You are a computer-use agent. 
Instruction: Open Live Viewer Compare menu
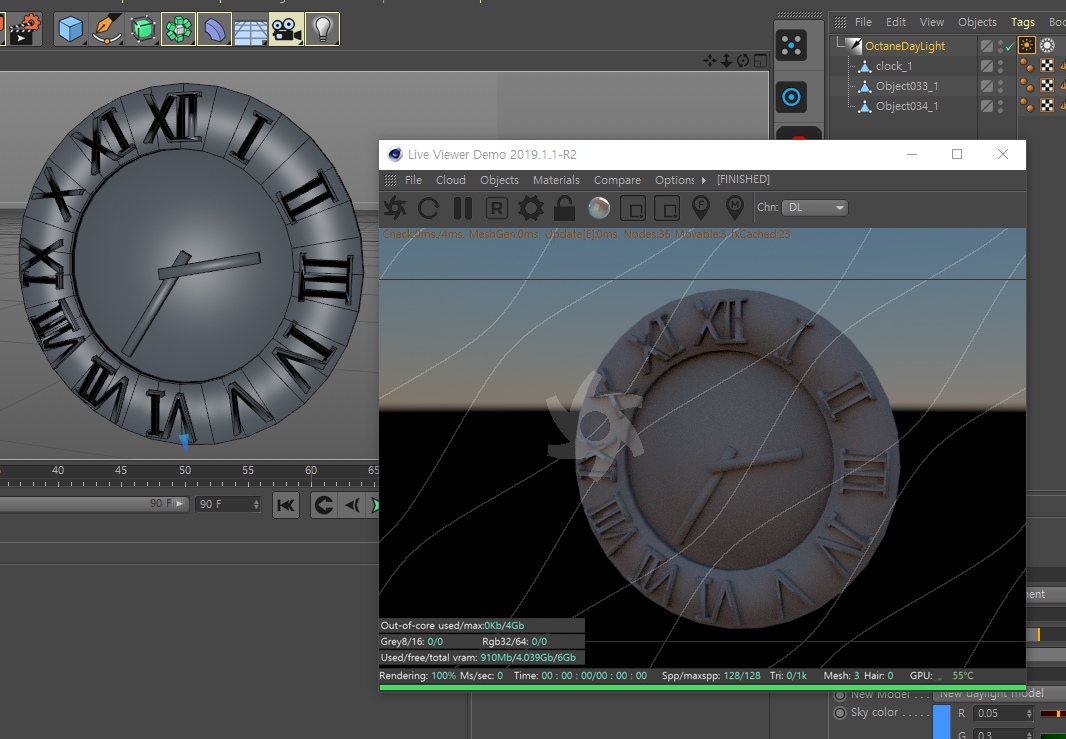617,180
